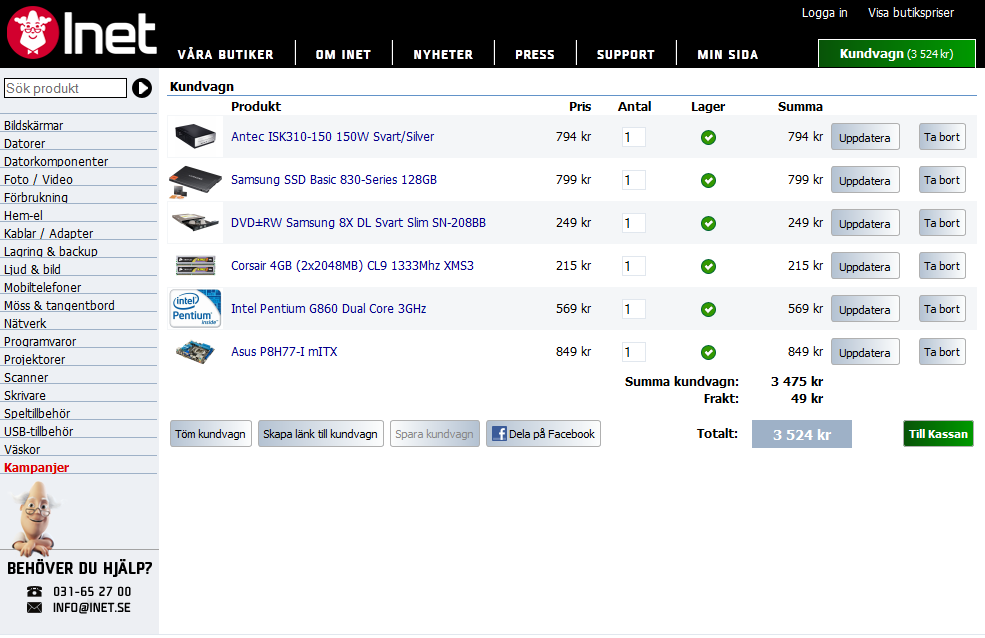Screen dimensions: 985x638
Task: Click the Intel Pentium product image
Action: pos(195,308)
